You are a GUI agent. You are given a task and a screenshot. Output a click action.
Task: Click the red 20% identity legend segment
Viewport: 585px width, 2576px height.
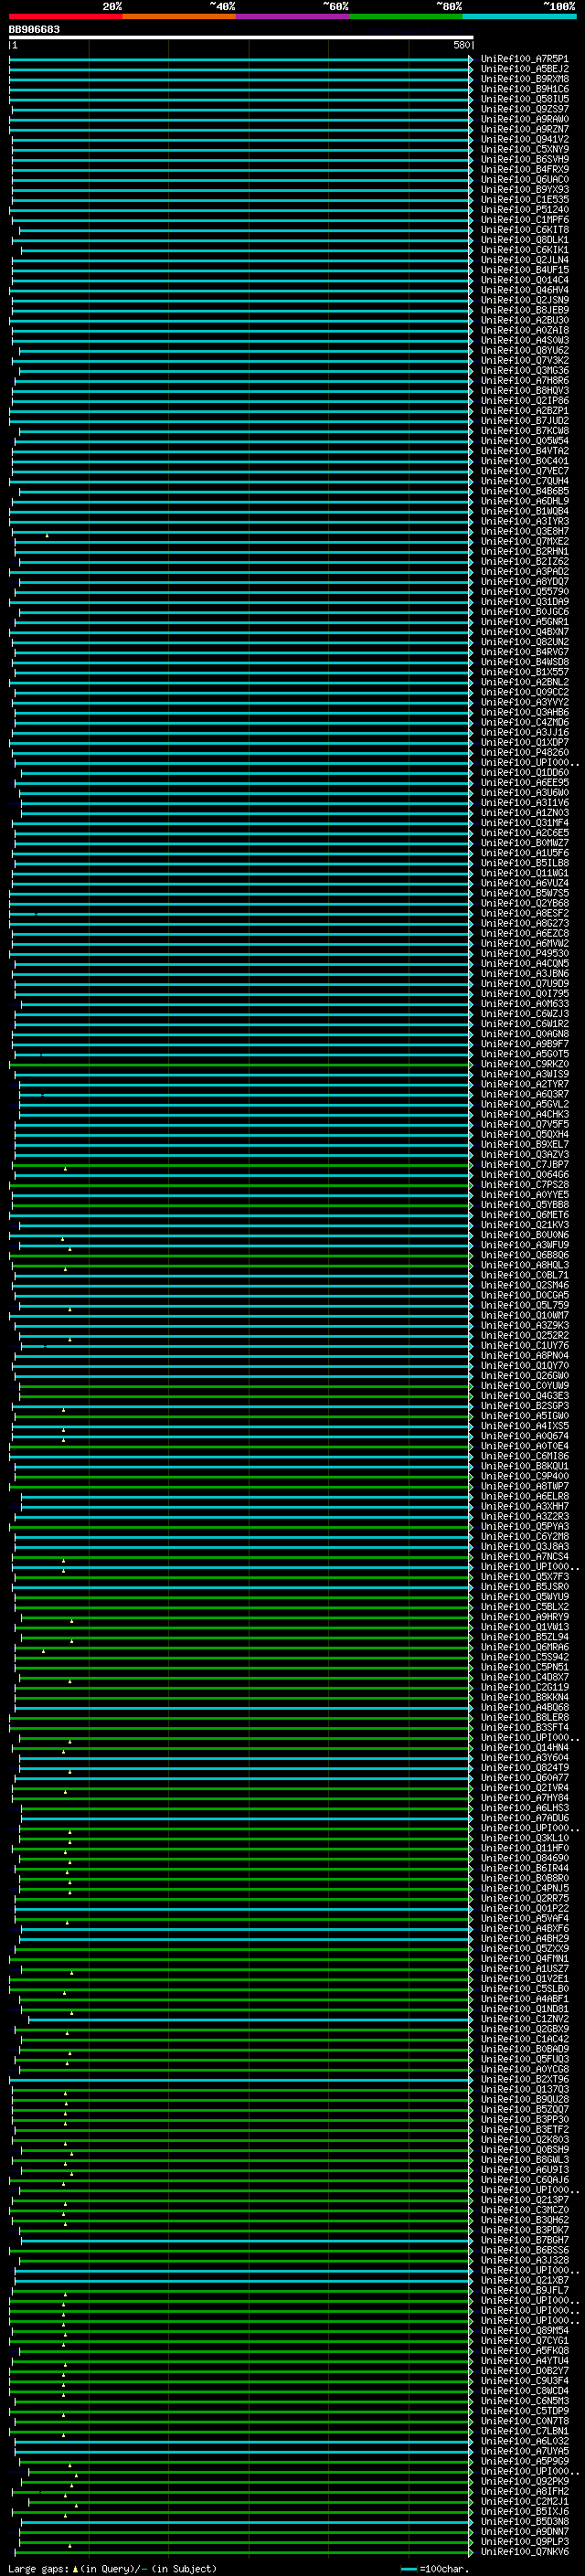(65, 16)
